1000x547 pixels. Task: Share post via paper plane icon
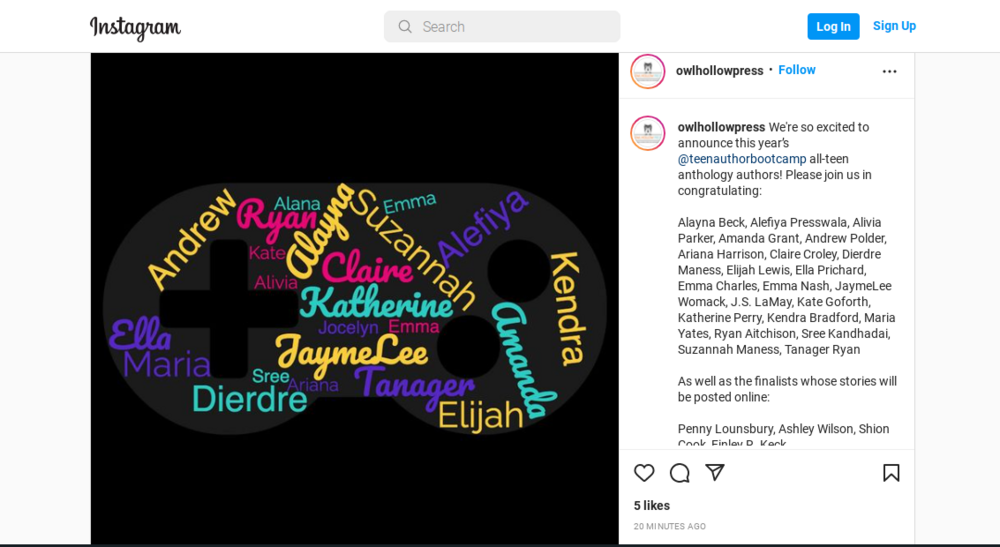click(x=715, y=472)
